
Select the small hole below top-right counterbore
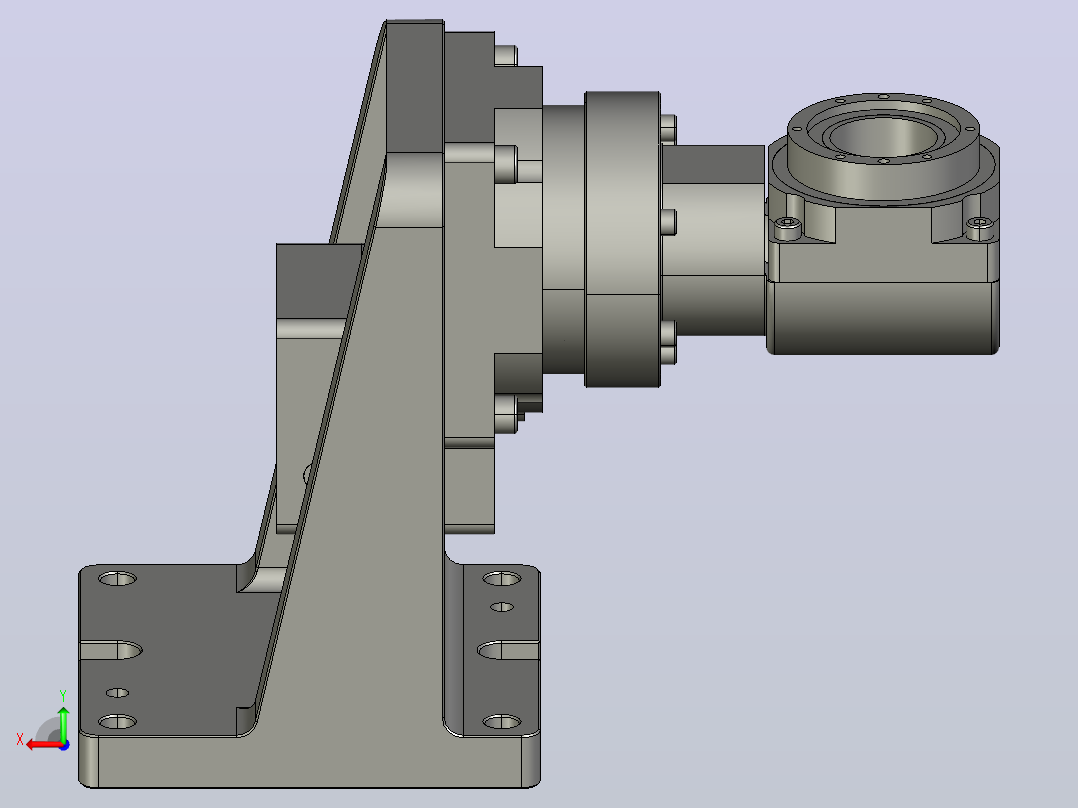click(502, 607)
